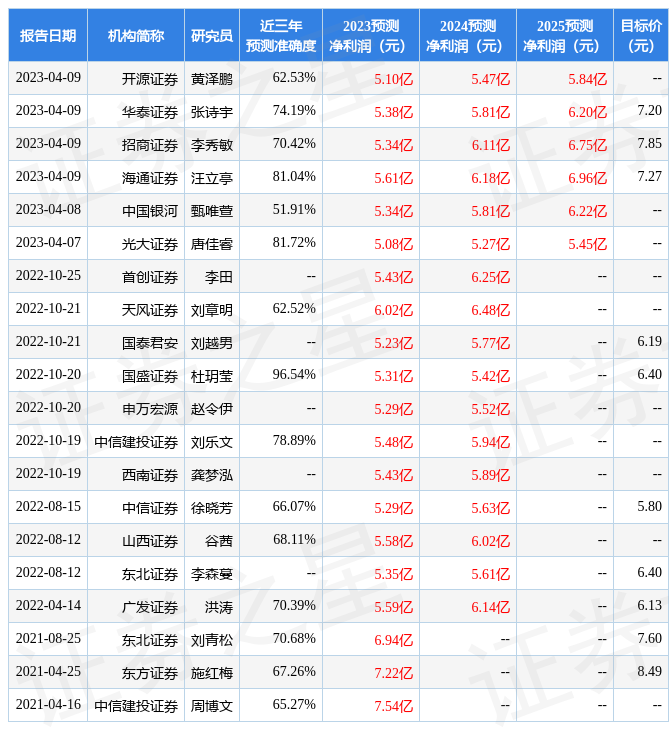The height and width of the screenshot is (730, 669).
Task: Click 2023 profit forecast 7.54亿
Action: [x=393, y=706]
